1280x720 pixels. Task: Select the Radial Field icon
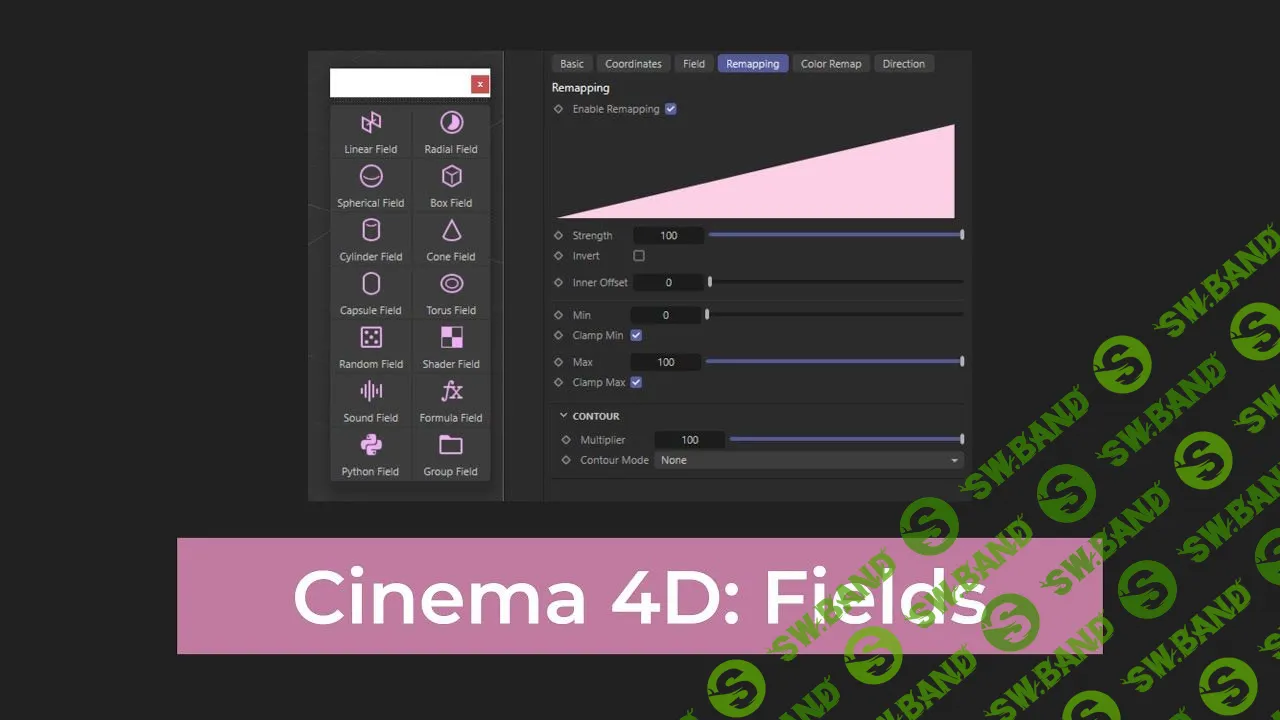452,122
